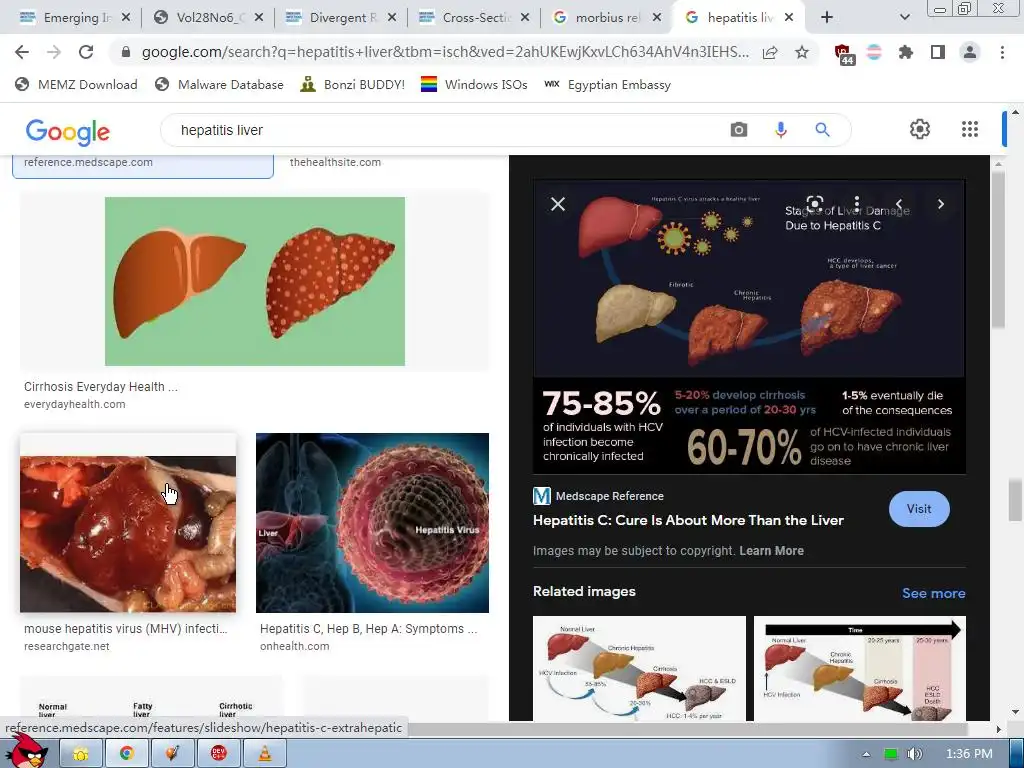Click See more related images

coord(933,593)
